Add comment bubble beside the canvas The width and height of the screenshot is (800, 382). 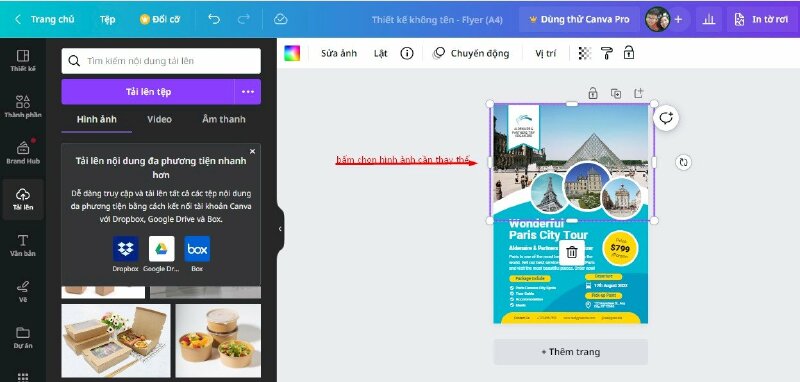(x=666, y=118)
